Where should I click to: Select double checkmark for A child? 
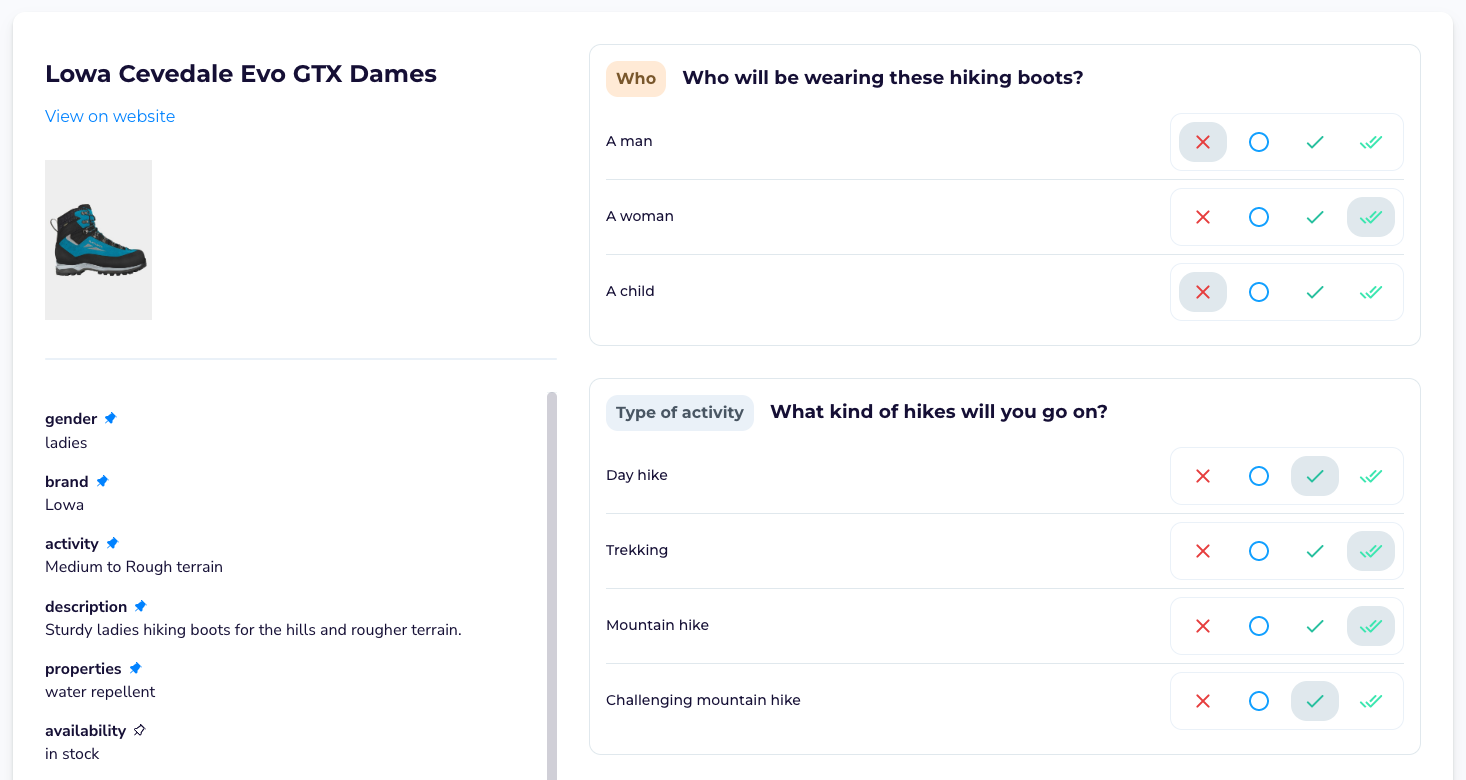(1371, 292)
